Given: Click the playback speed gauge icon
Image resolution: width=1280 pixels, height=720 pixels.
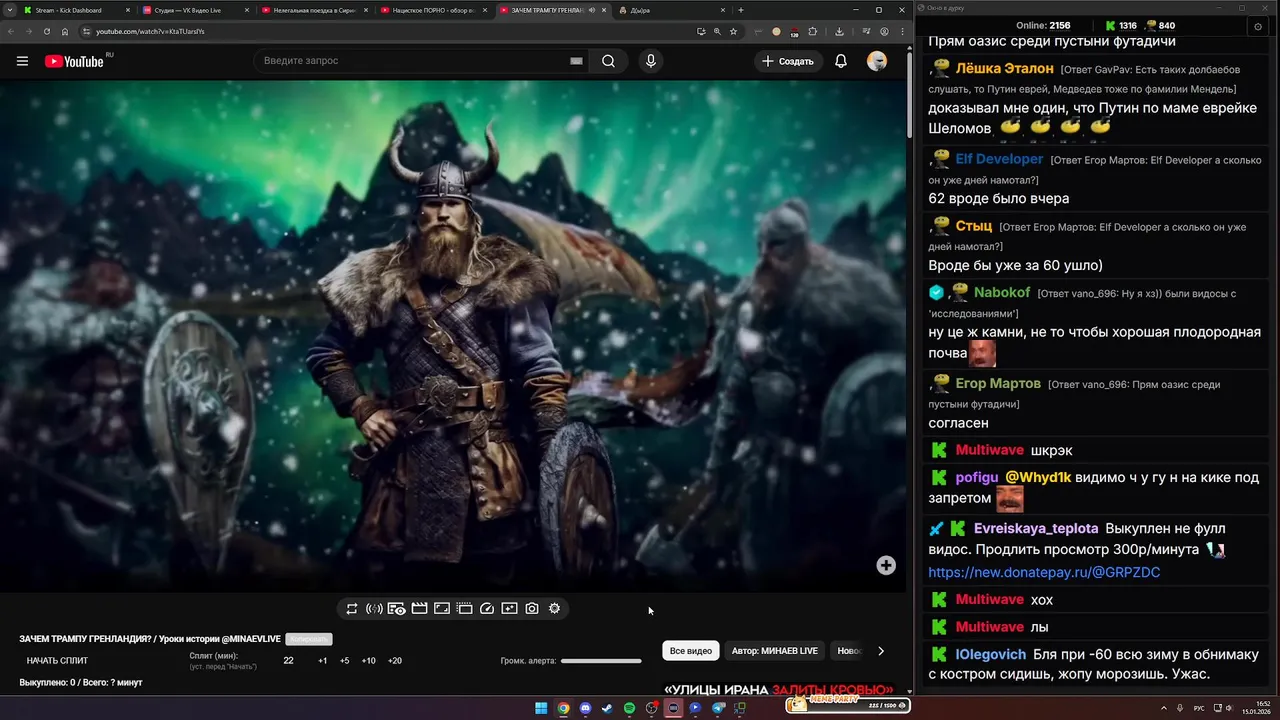Looking at the screenshot, I should point(487,608).
